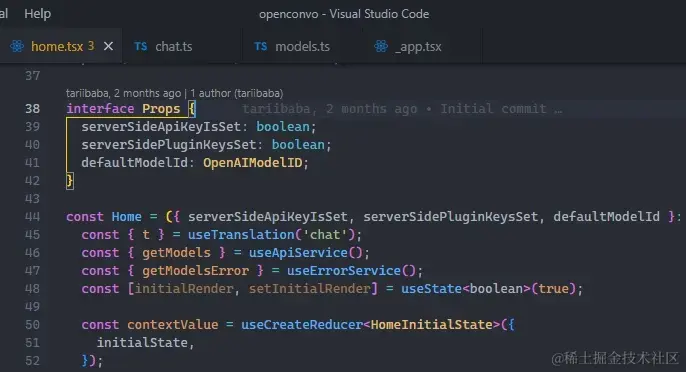
Task: Click the useTranslation call on line 45
Action: click(241, 235)
